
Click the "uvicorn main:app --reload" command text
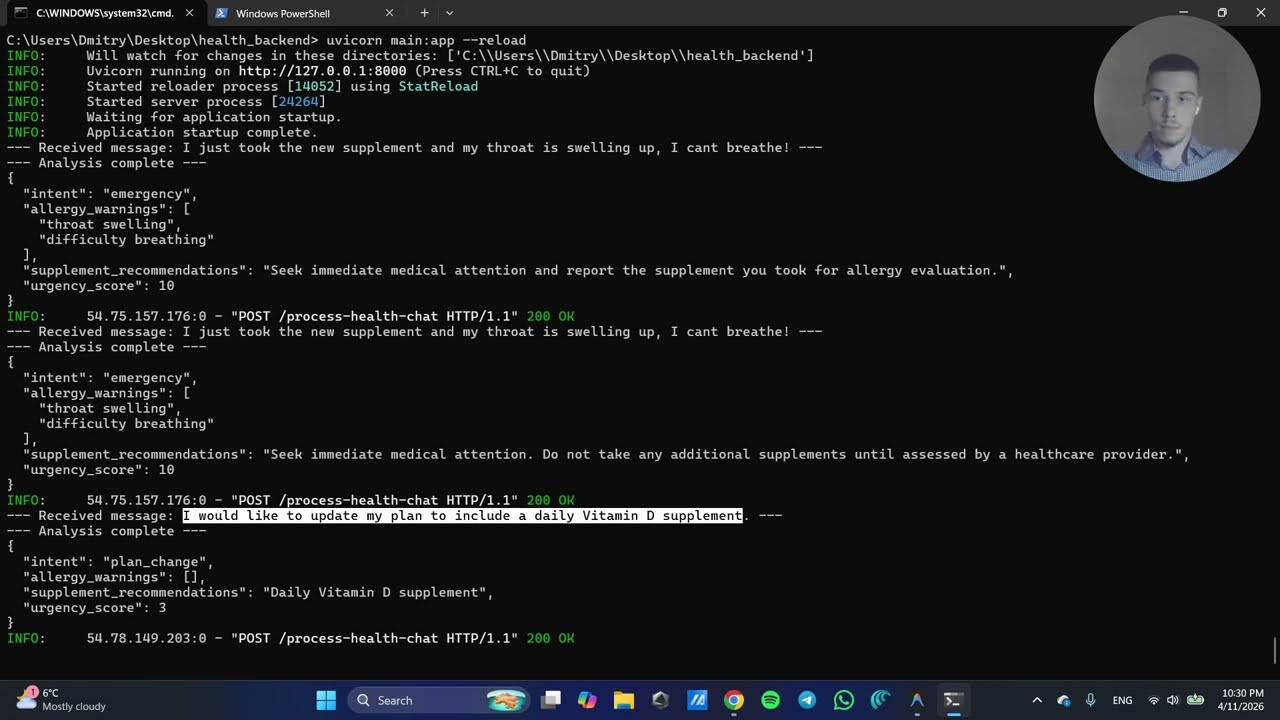coord(426,40)
